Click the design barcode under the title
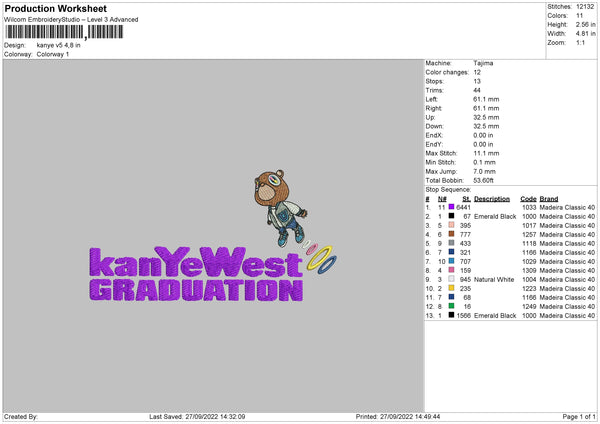Screen dimensions: 600x424 tap(64, 32)
